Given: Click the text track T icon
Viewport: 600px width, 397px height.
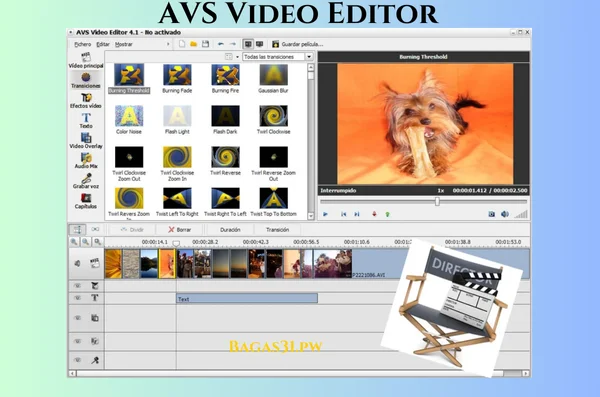Looking at the screenshot, I should point(95,298).
